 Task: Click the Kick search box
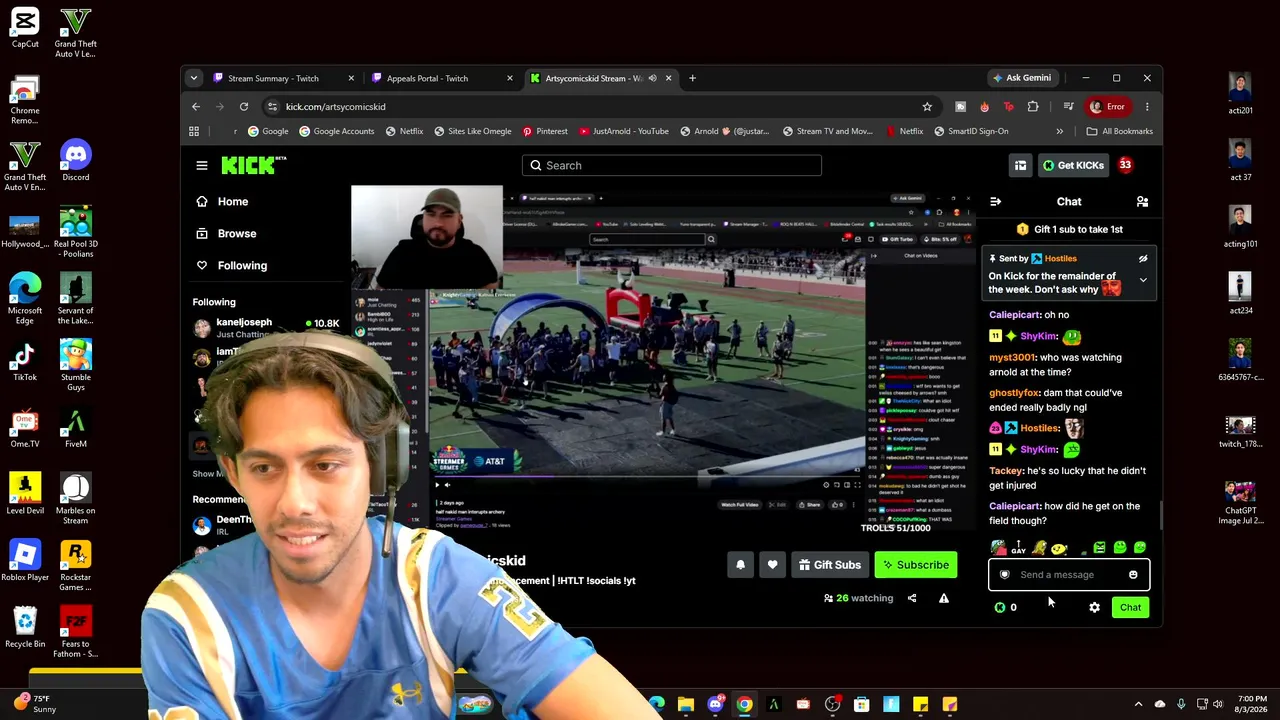click(671, 165)
